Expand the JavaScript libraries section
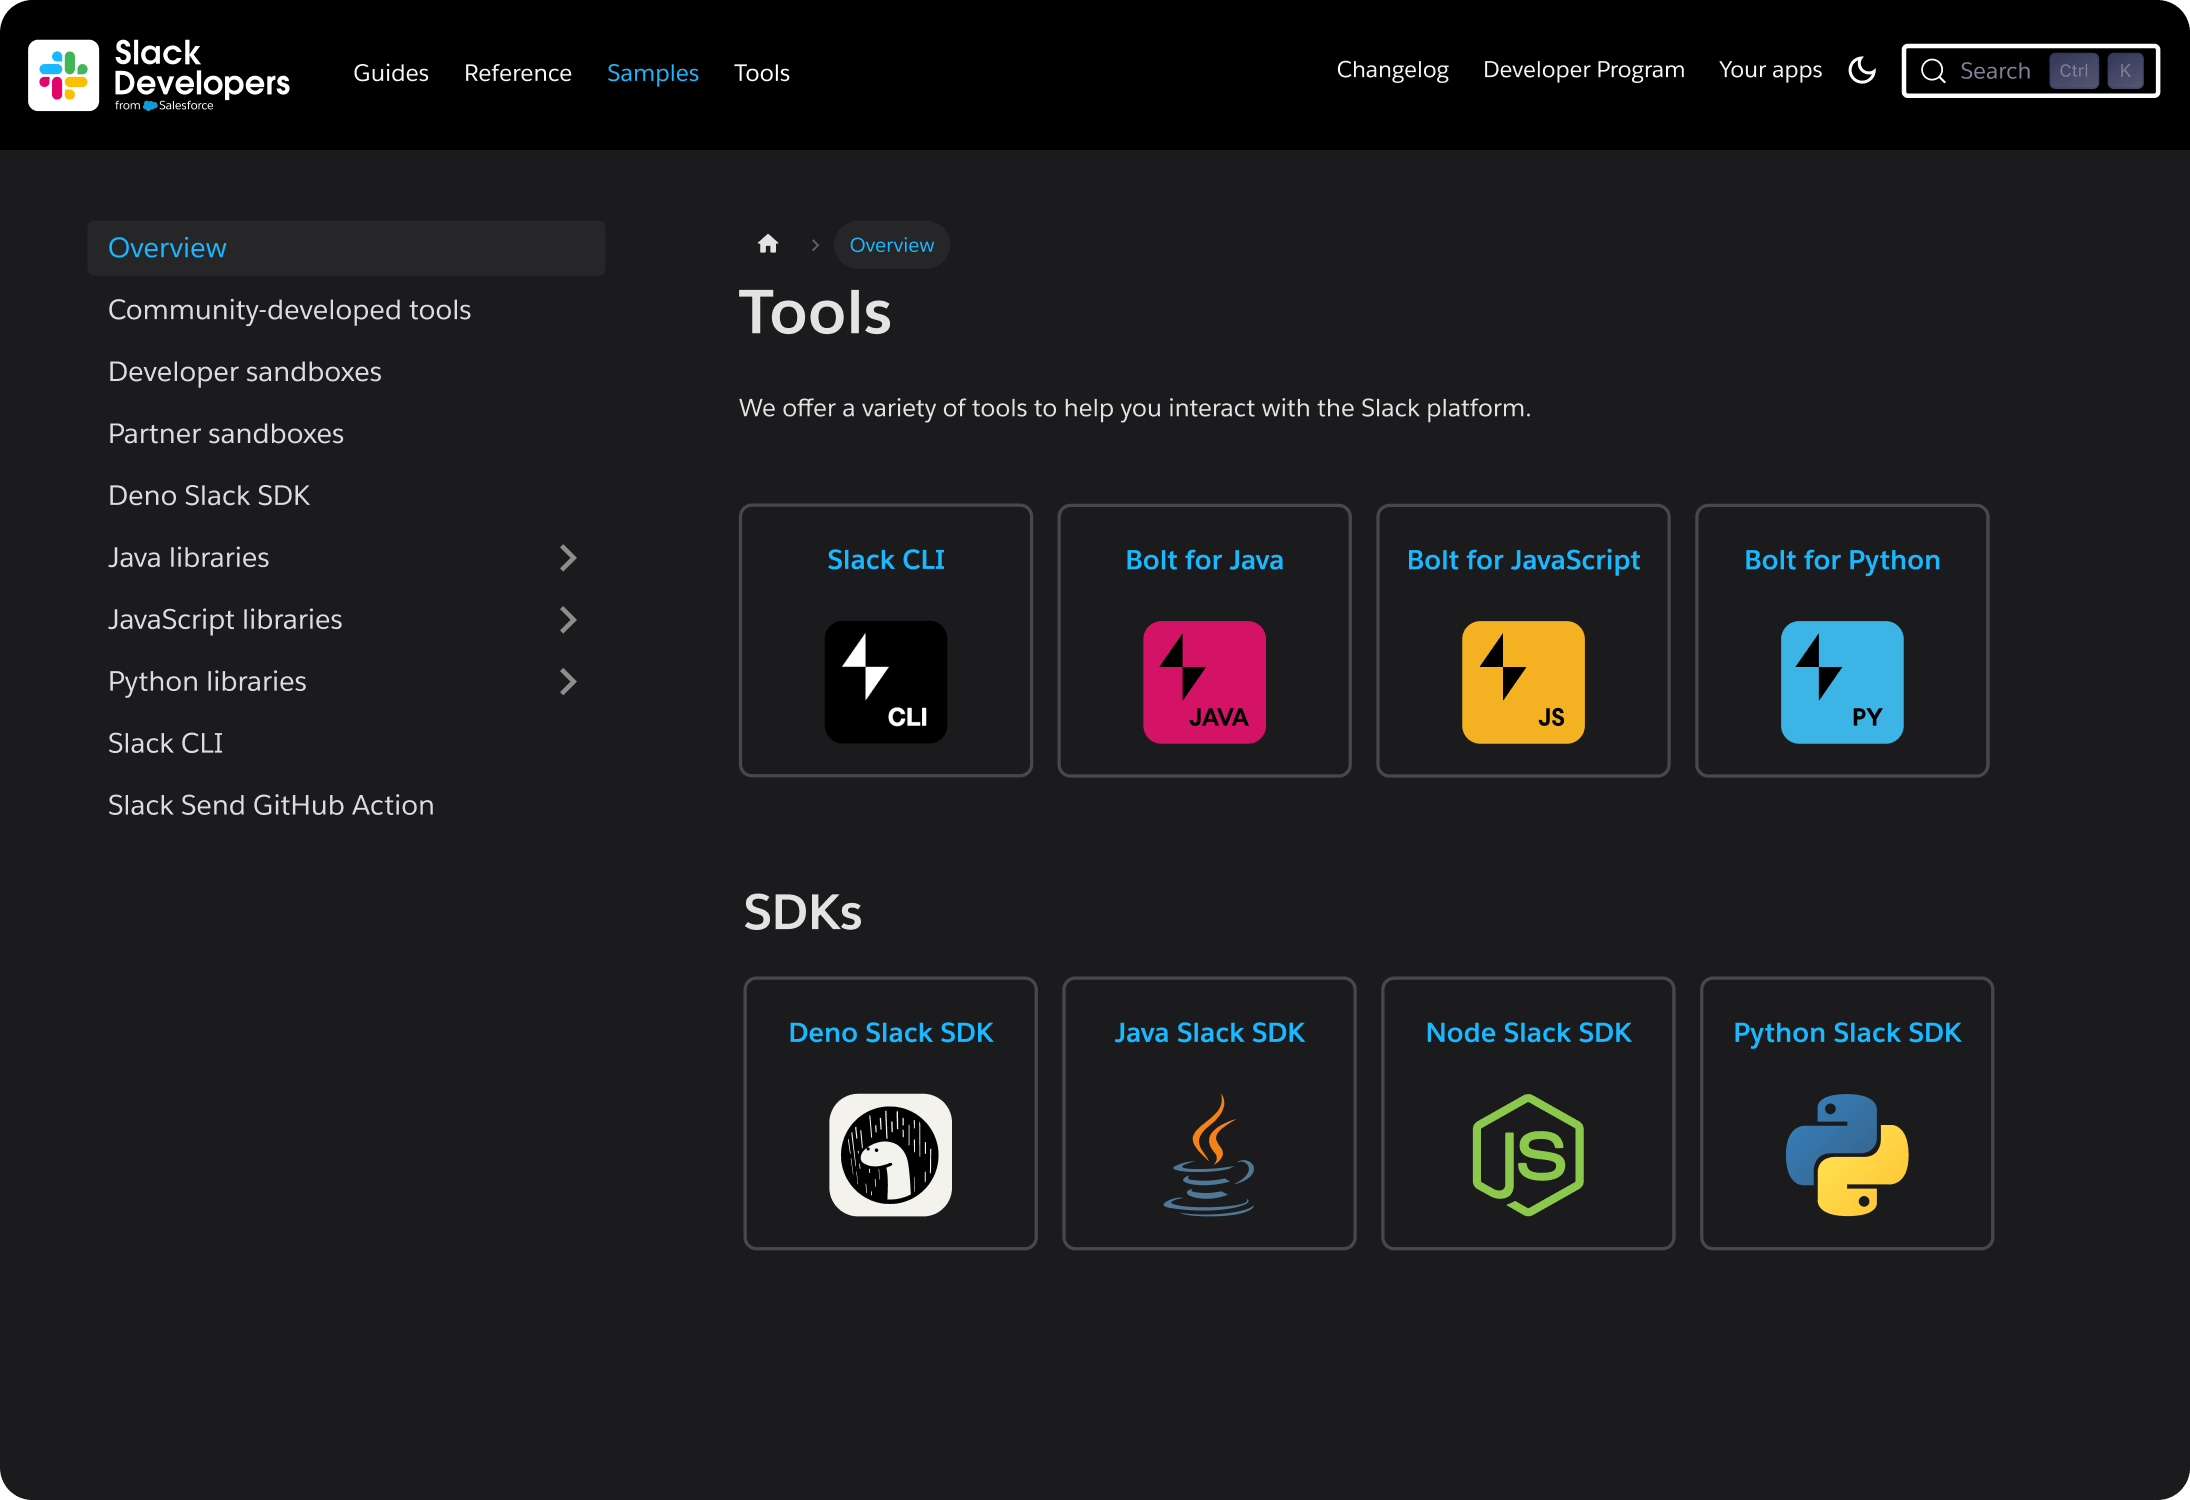2190x1500 pixels. [568, 619]
